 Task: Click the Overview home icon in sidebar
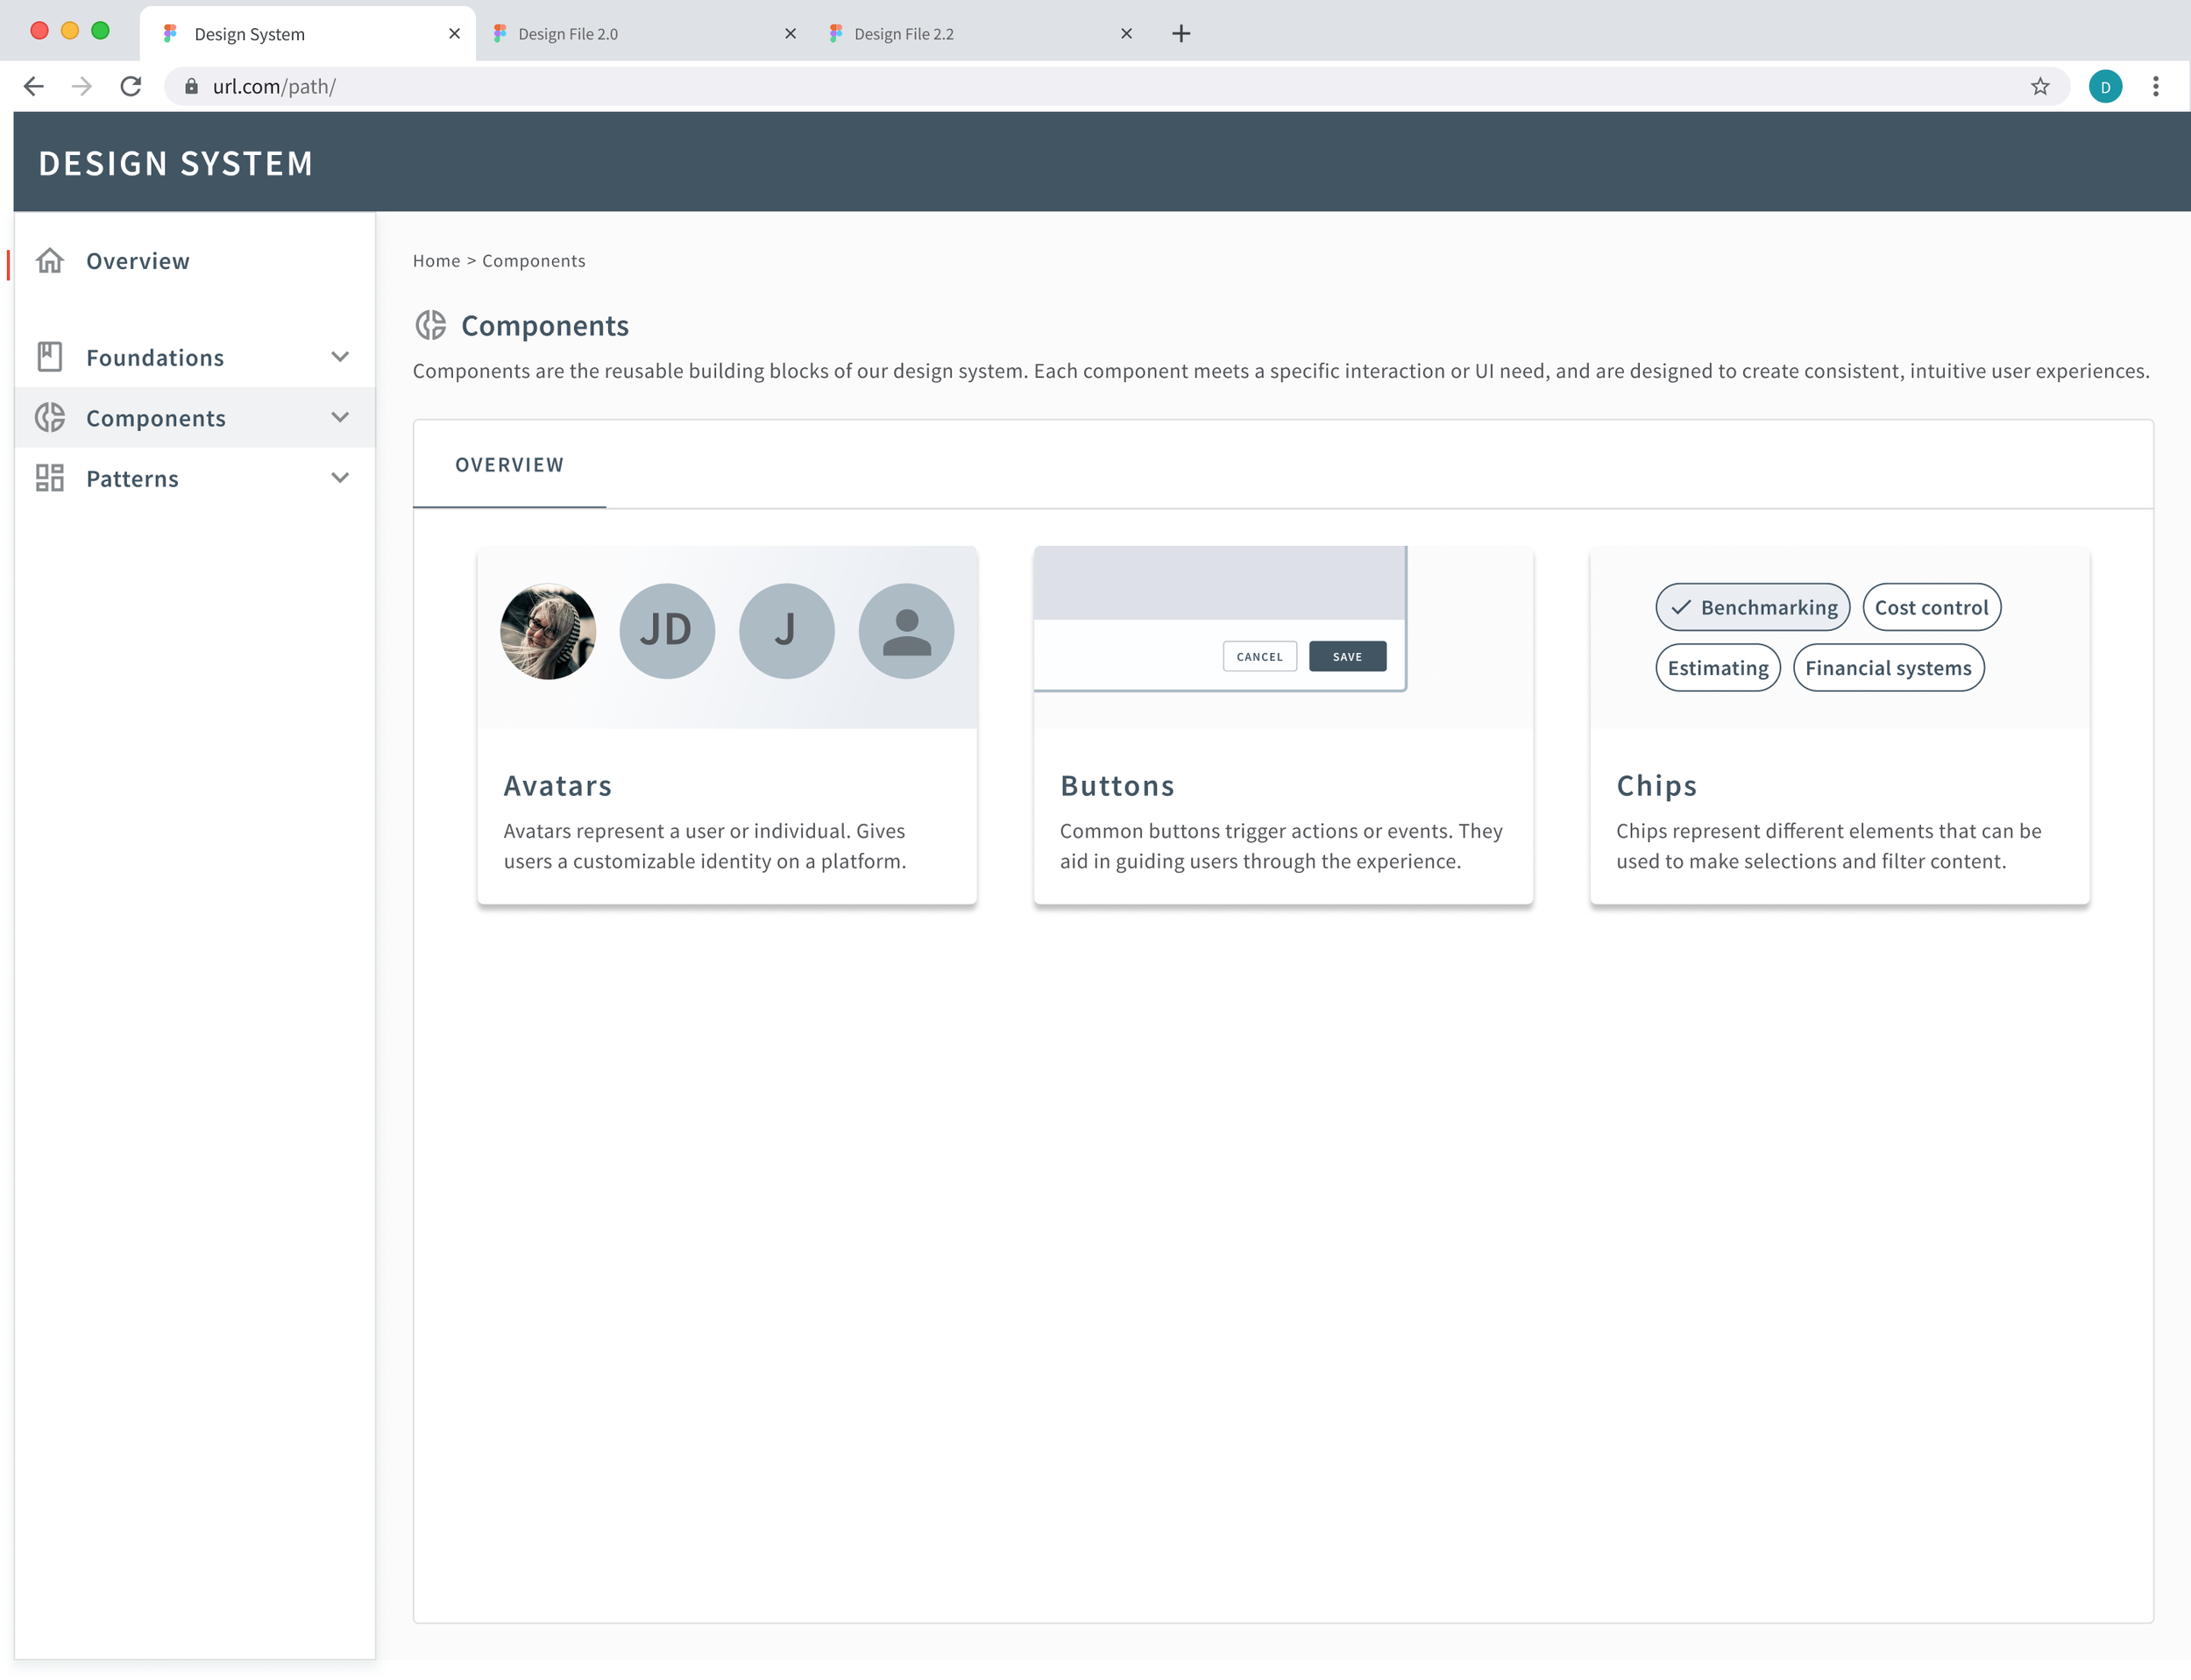pos(49,260)
